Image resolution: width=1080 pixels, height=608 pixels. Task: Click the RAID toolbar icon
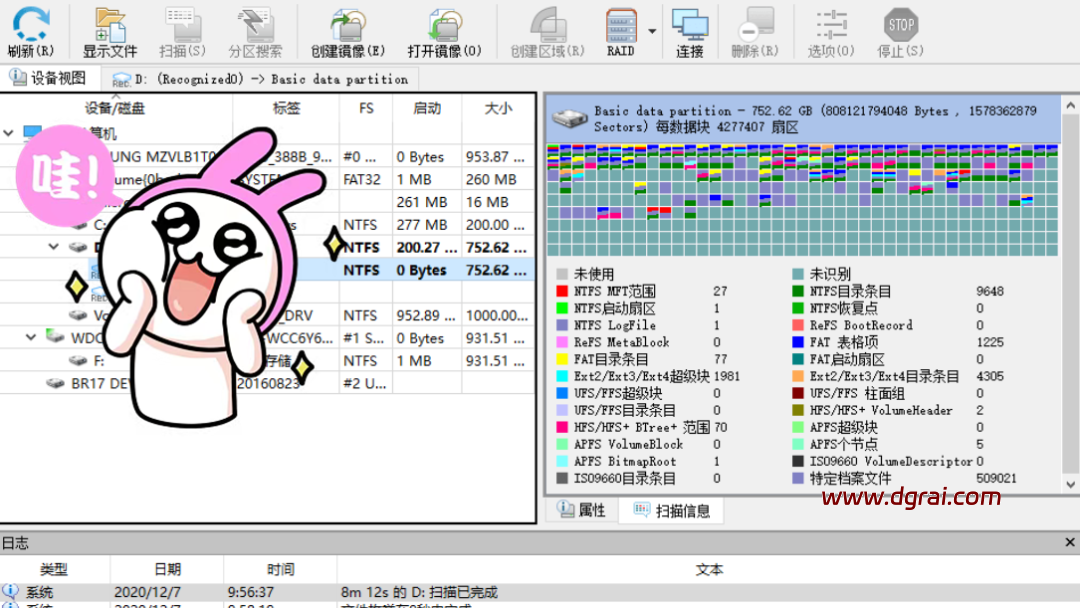pyautogui.click(x=621, y=25)
